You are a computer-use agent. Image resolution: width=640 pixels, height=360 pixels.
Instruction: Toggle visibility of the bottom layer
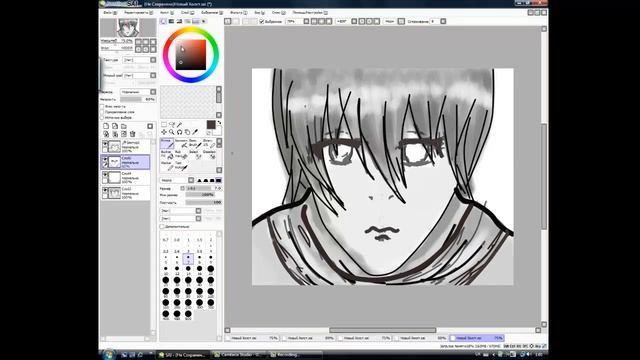105,191
